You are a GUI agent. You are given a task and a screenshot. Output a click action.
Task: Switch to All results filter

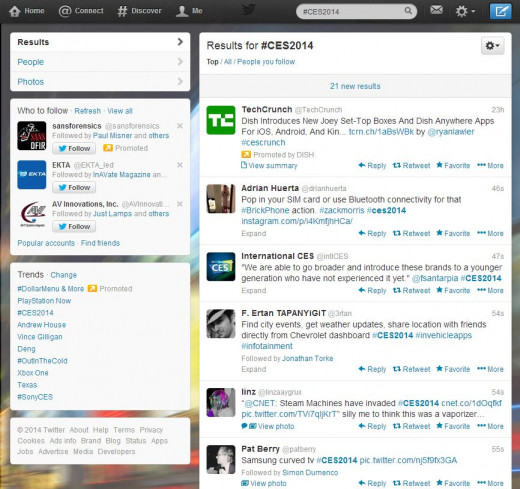228,62
